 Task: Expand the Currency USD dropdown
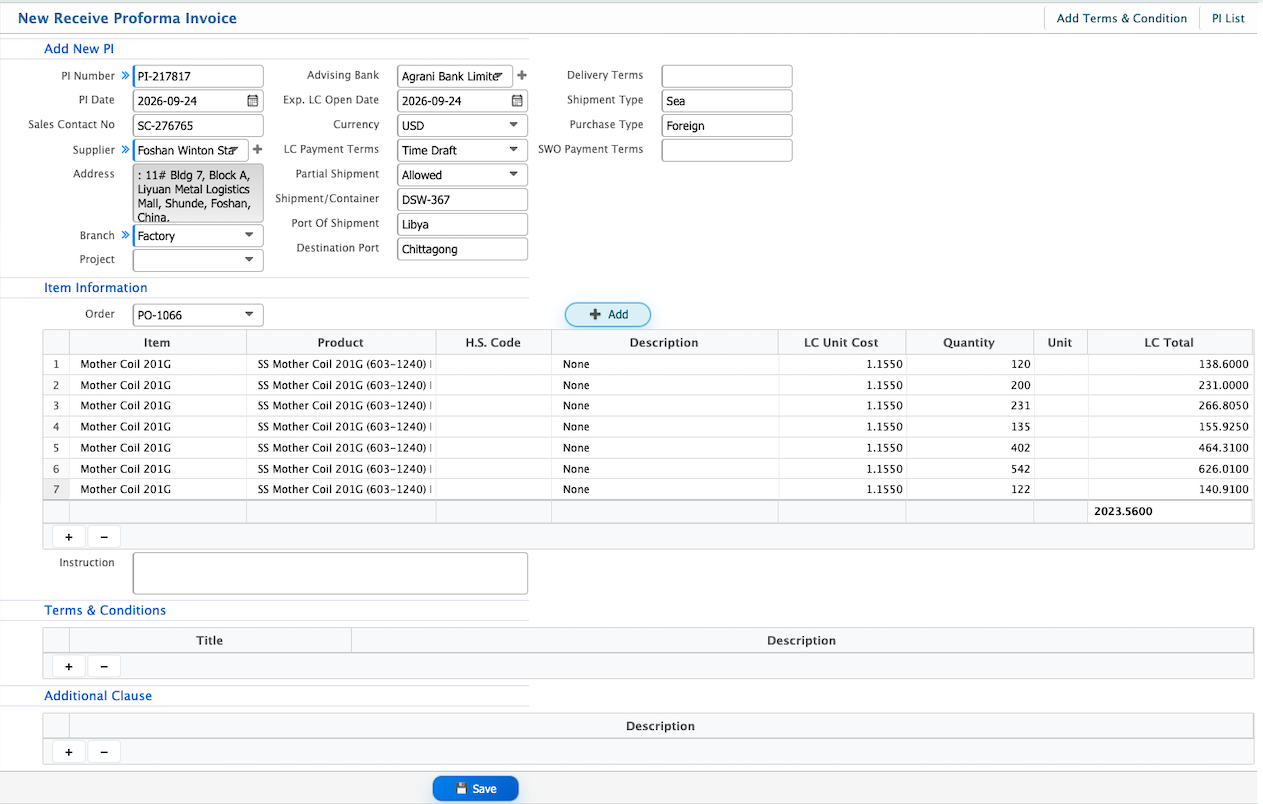pos(462,125)
